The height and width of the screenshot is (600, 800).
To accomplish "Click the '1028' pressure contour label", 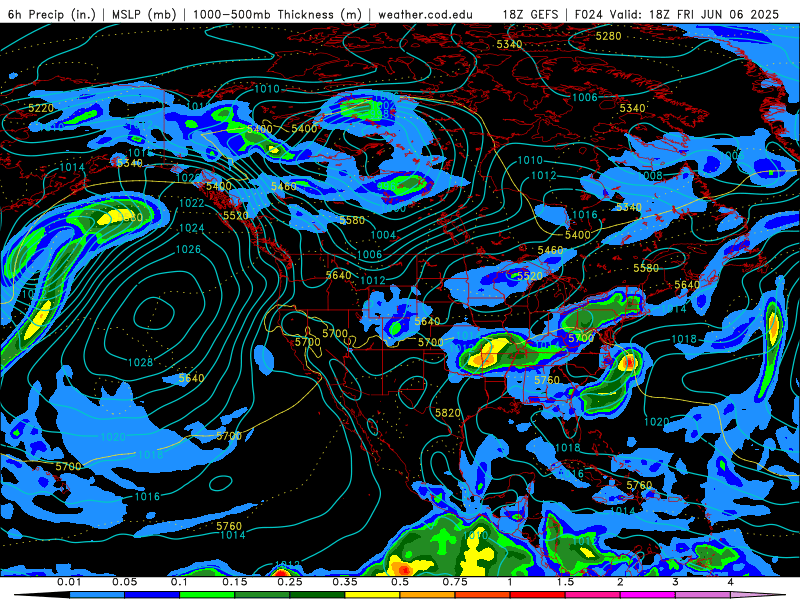I will coord(140,362).
